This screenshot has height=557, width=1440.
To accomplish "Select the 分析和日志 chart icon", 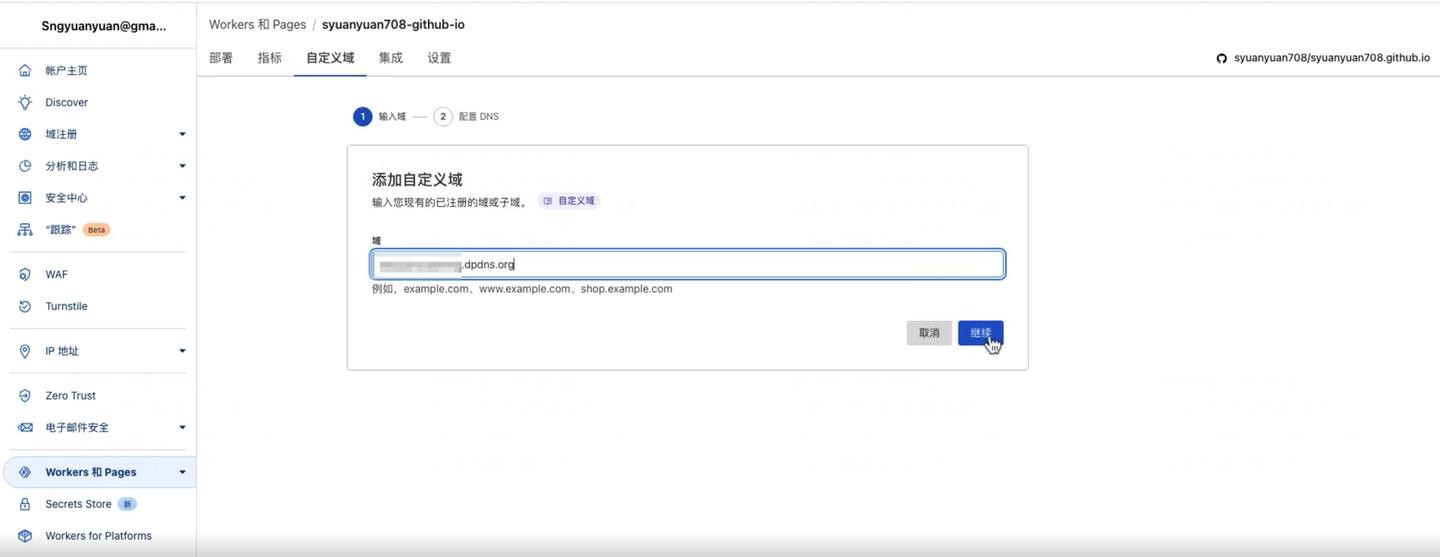I will pyautogui.click(x=25, y=166).
